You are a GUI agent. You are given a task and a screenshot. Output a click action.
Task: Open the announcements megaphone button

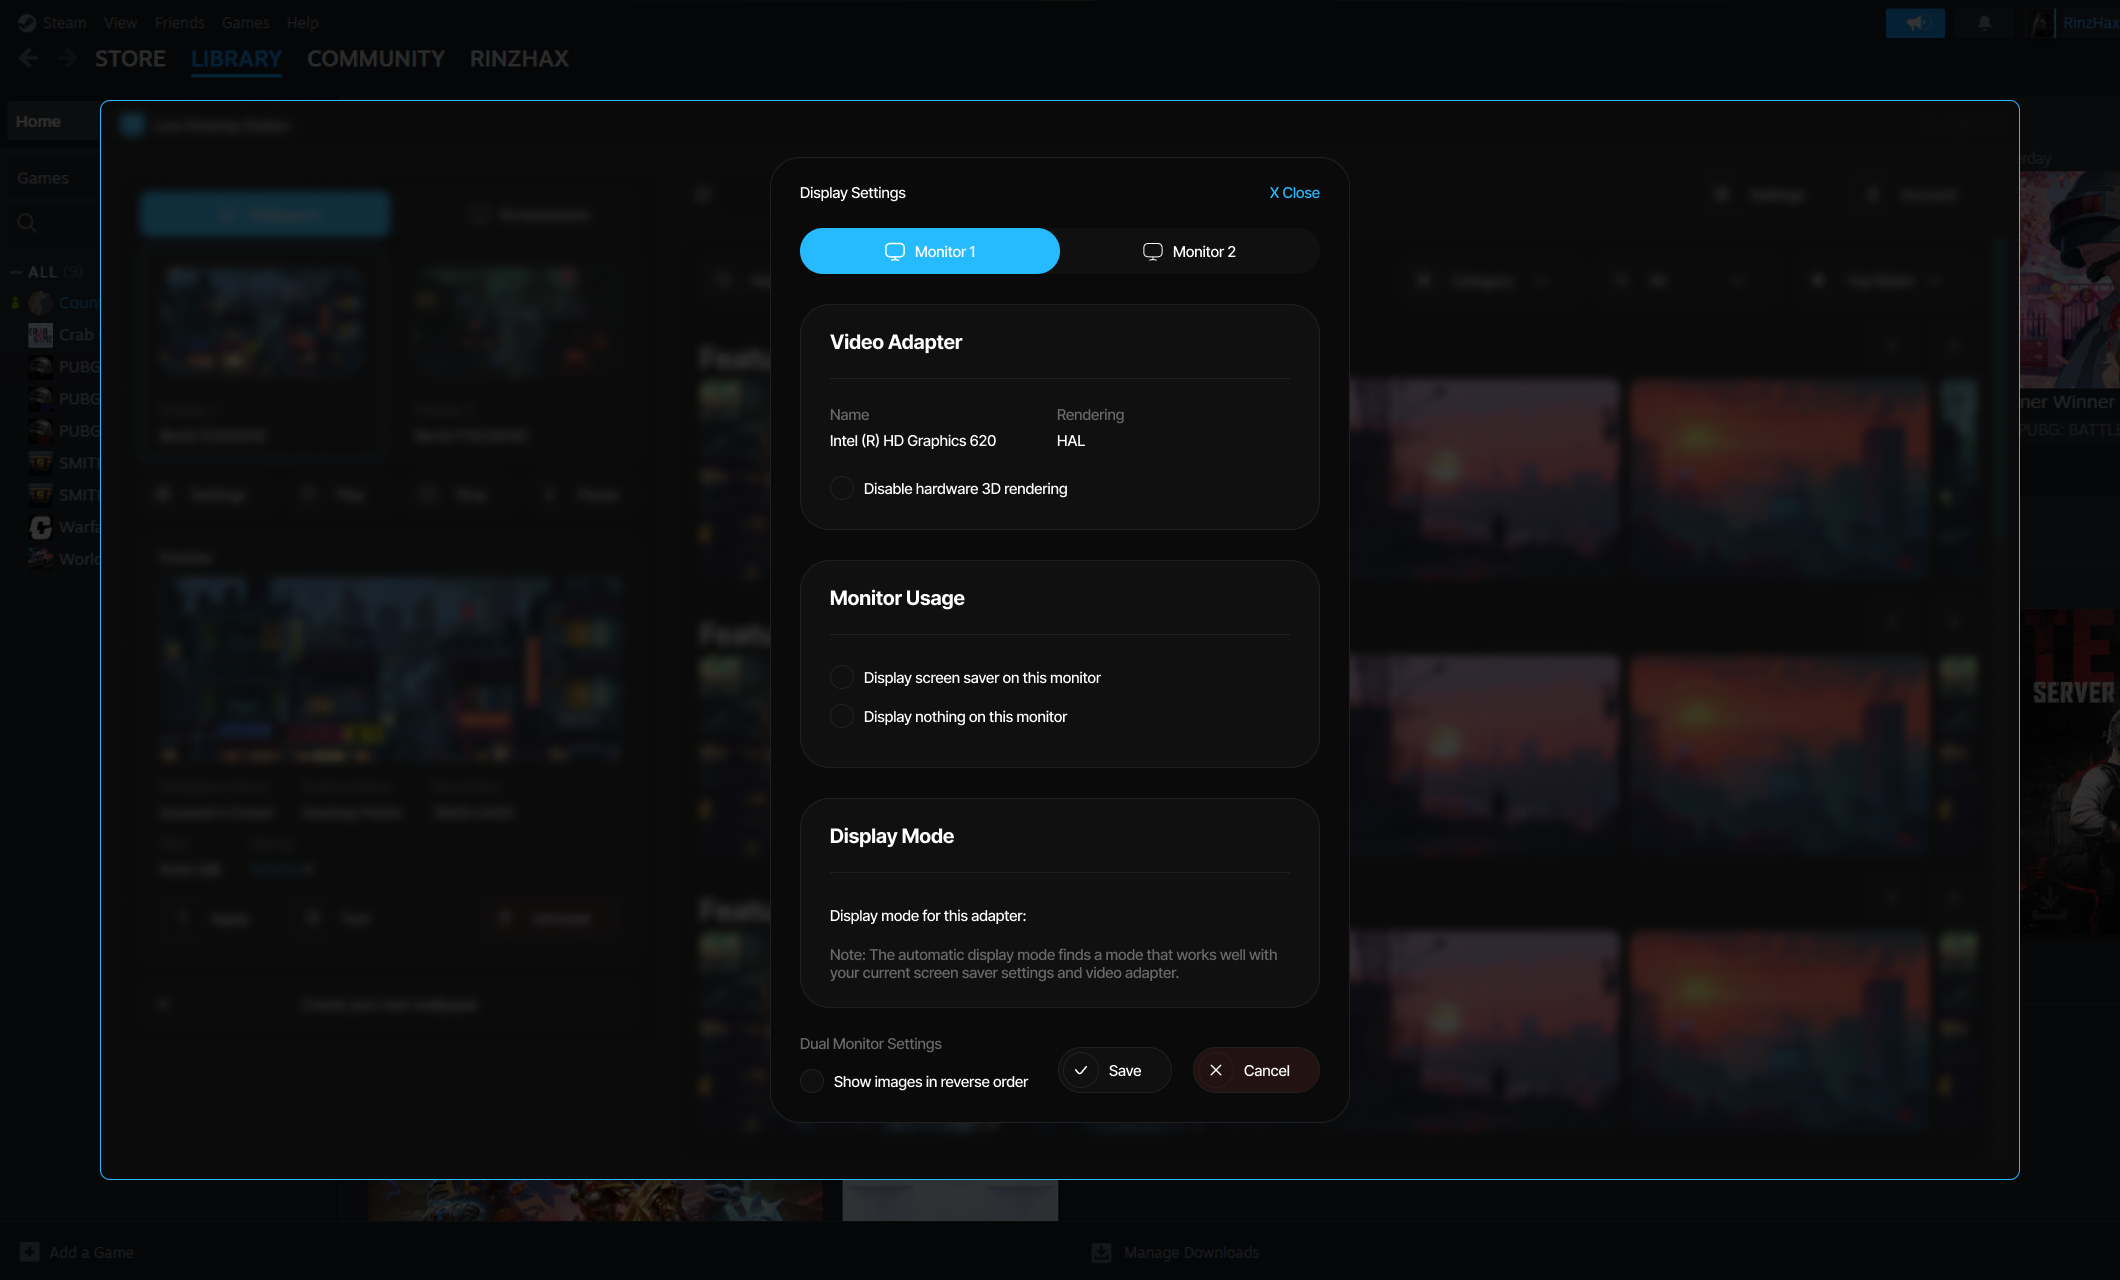(1915, 23)
